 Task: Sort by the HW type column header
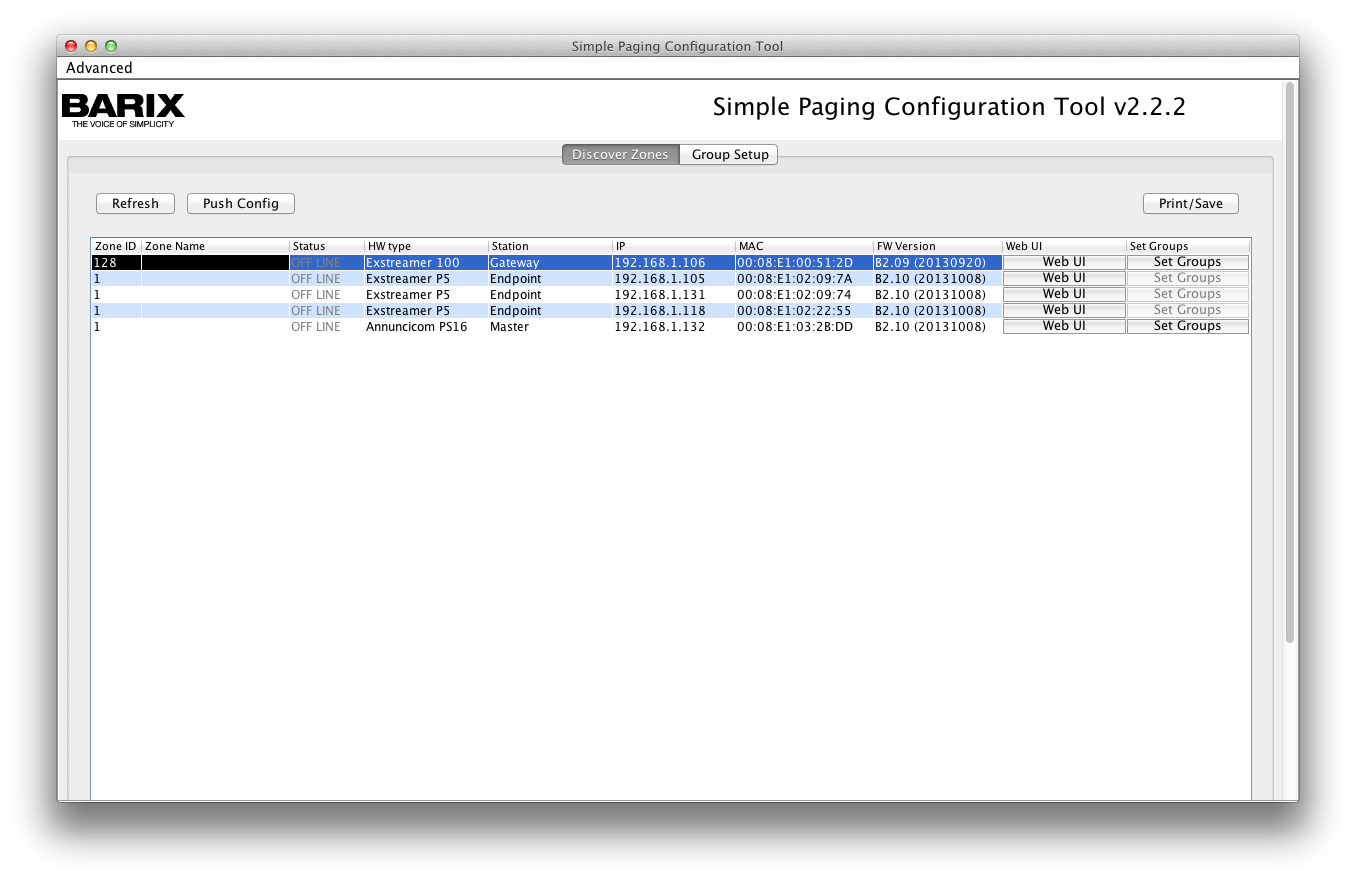[425, 246]
